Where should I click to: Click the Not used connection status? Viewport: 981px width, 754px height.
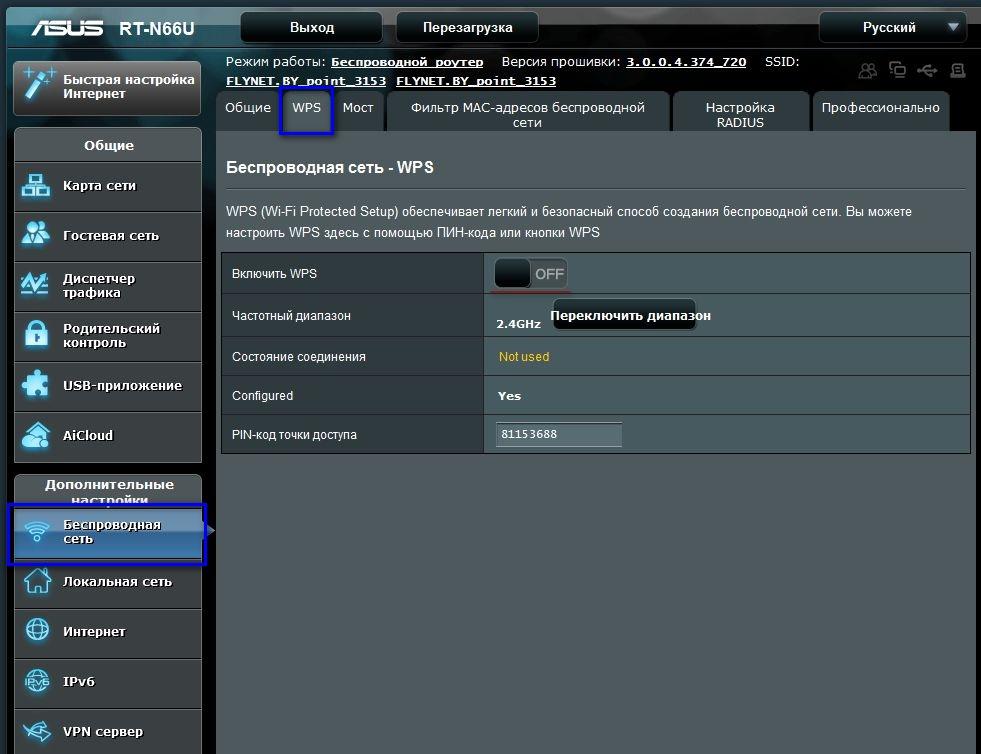point(524,357)
